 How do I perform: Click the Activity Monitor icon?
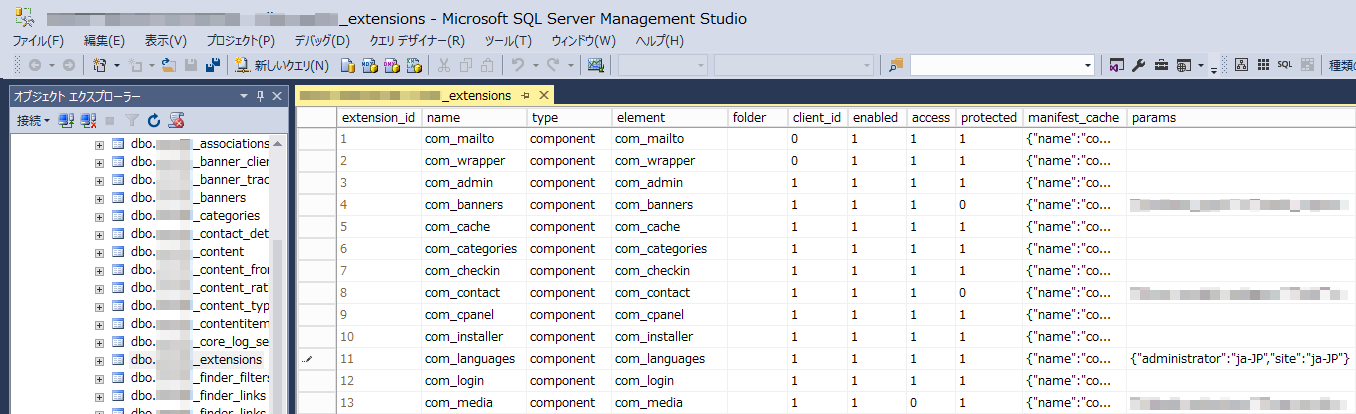[595, 66]
